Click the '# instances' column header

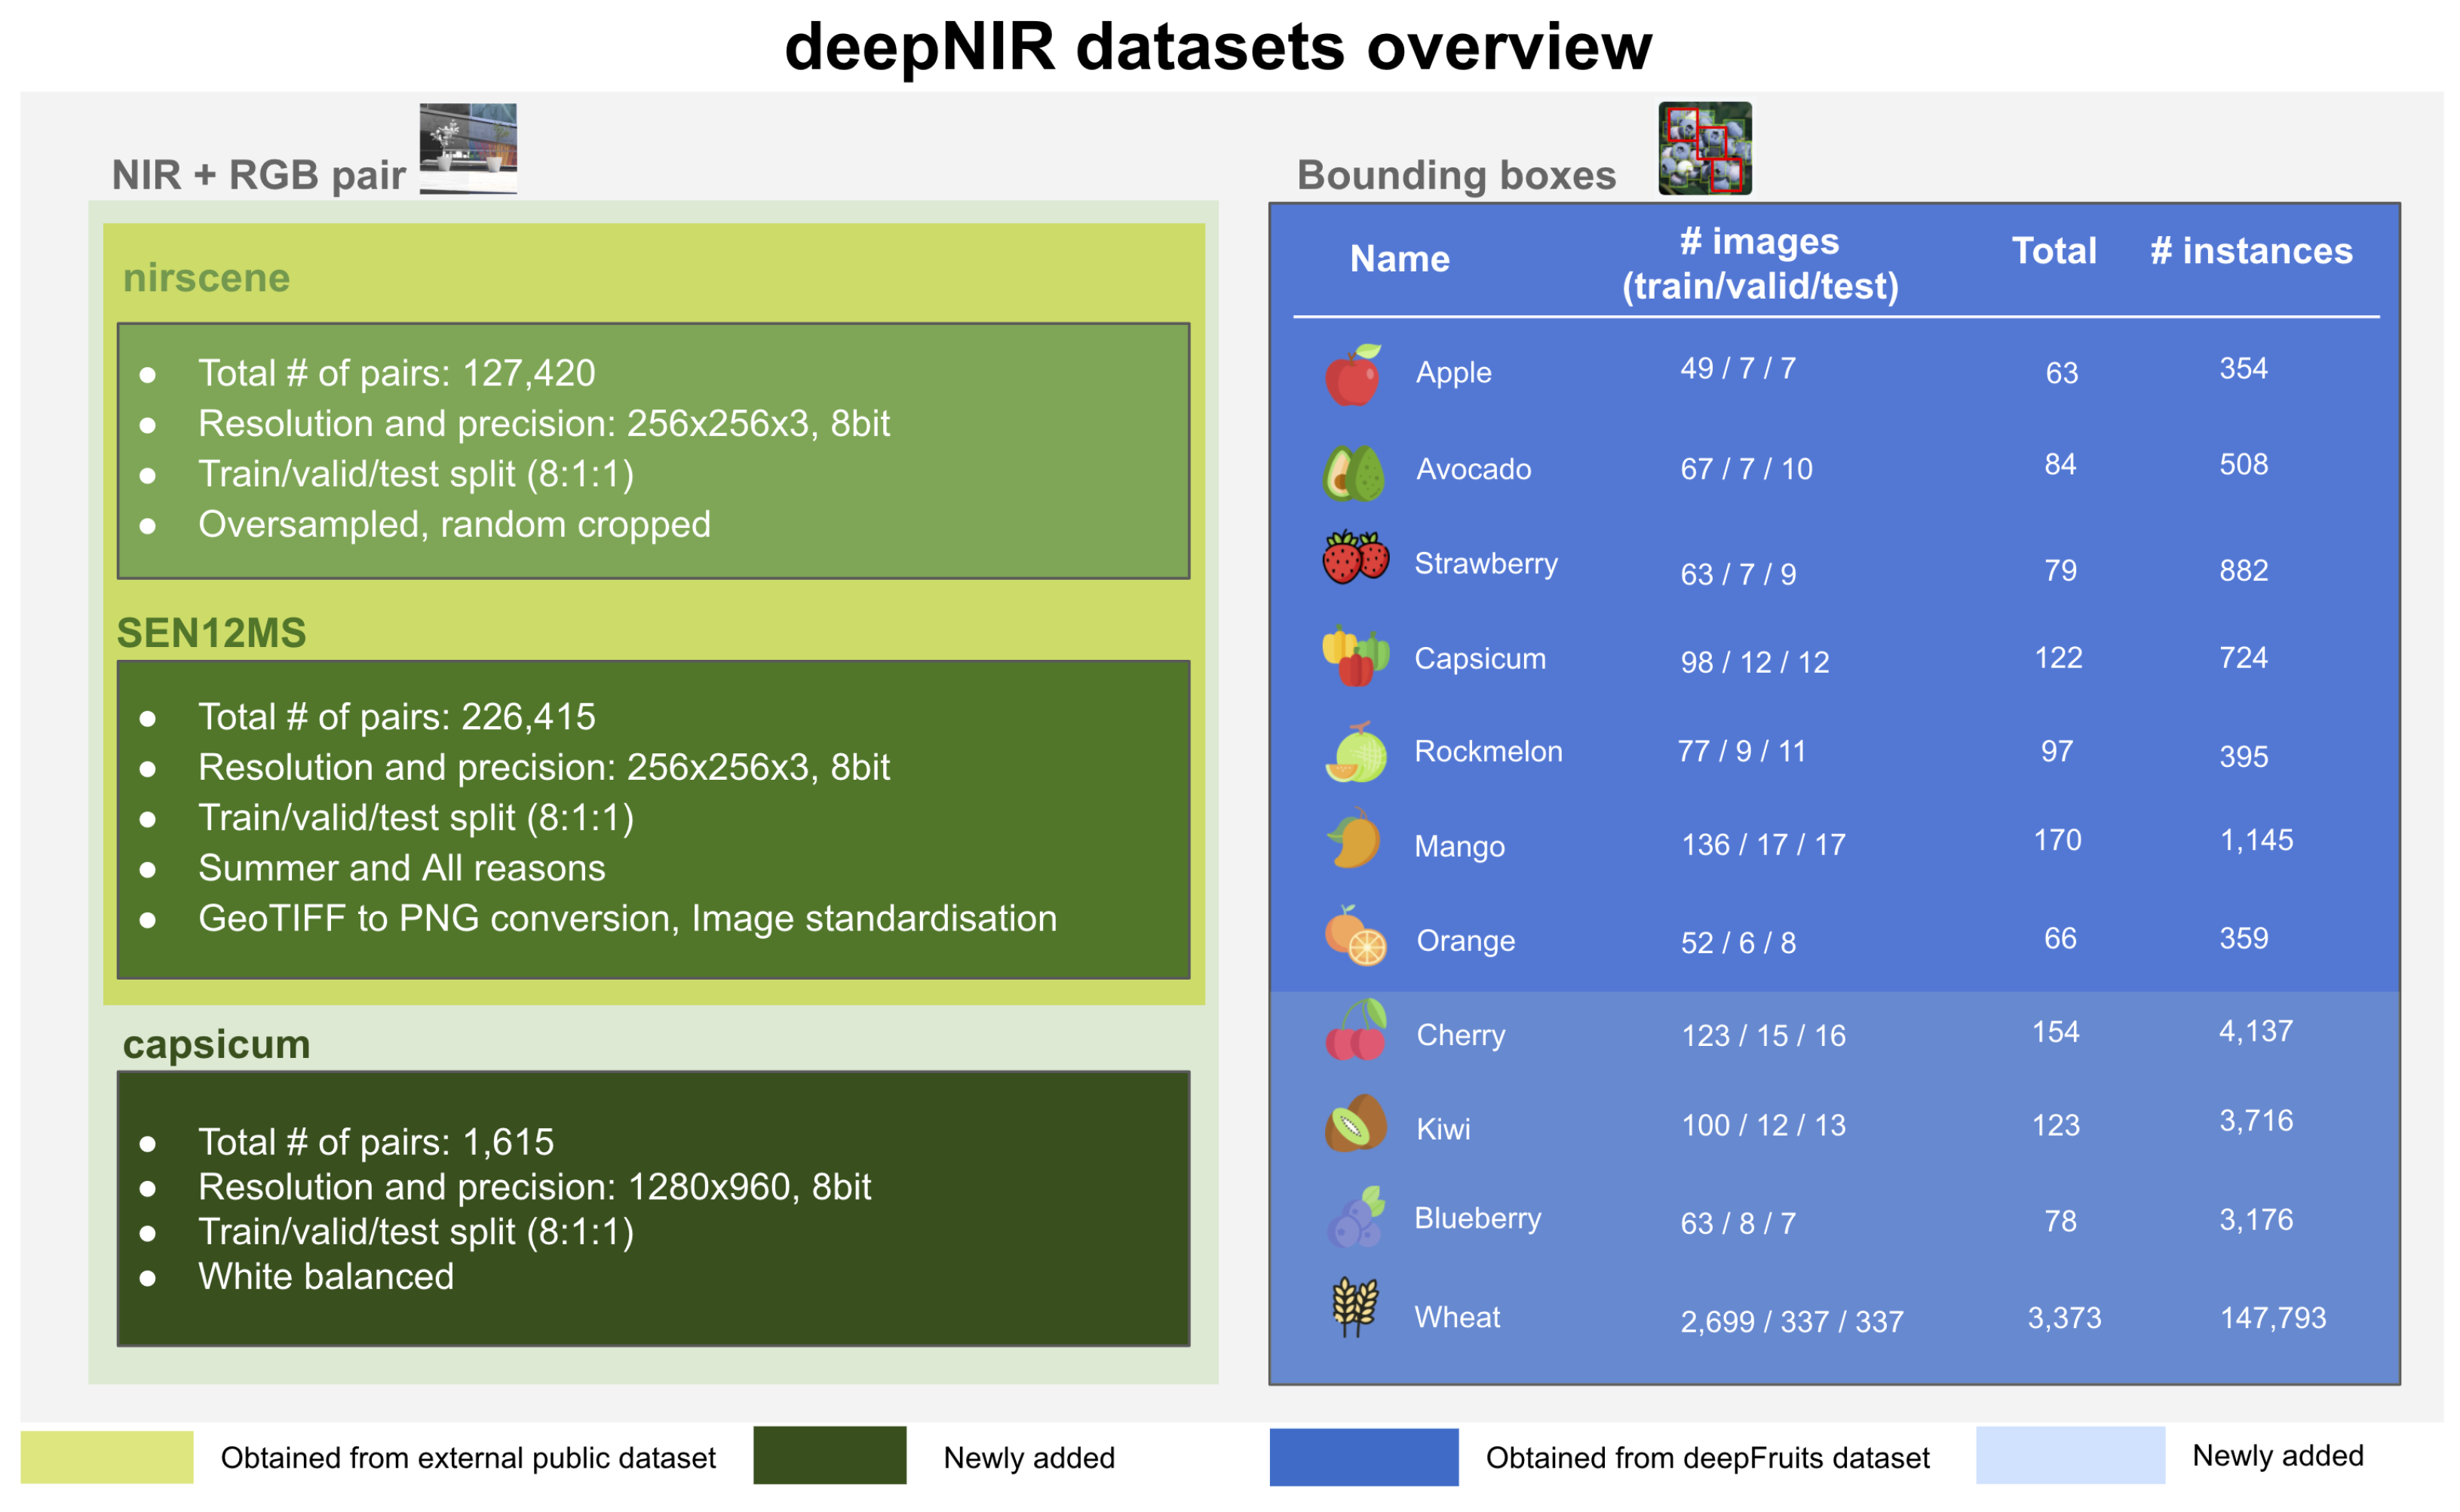coord(2250,251)
